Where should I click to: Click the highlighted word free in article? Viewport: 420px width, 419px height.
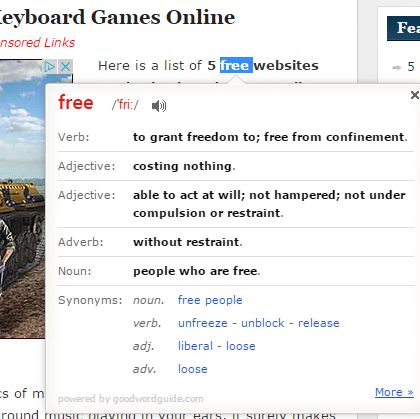pyautogui.click(x=236, y=65)
